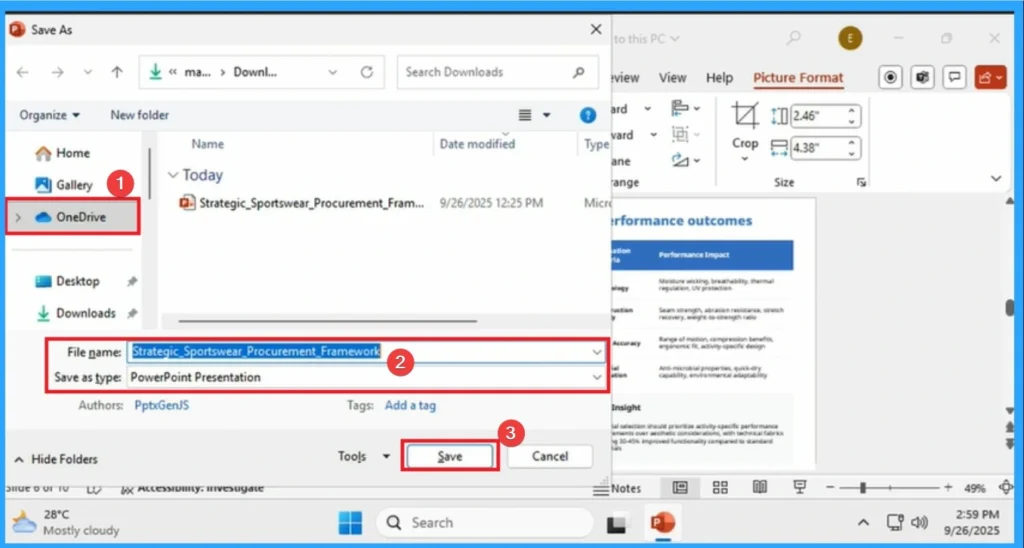Expand the address bar path dropdown
Image resolution: width=1024 pixels, height=548 pixels.
(333, 72)
